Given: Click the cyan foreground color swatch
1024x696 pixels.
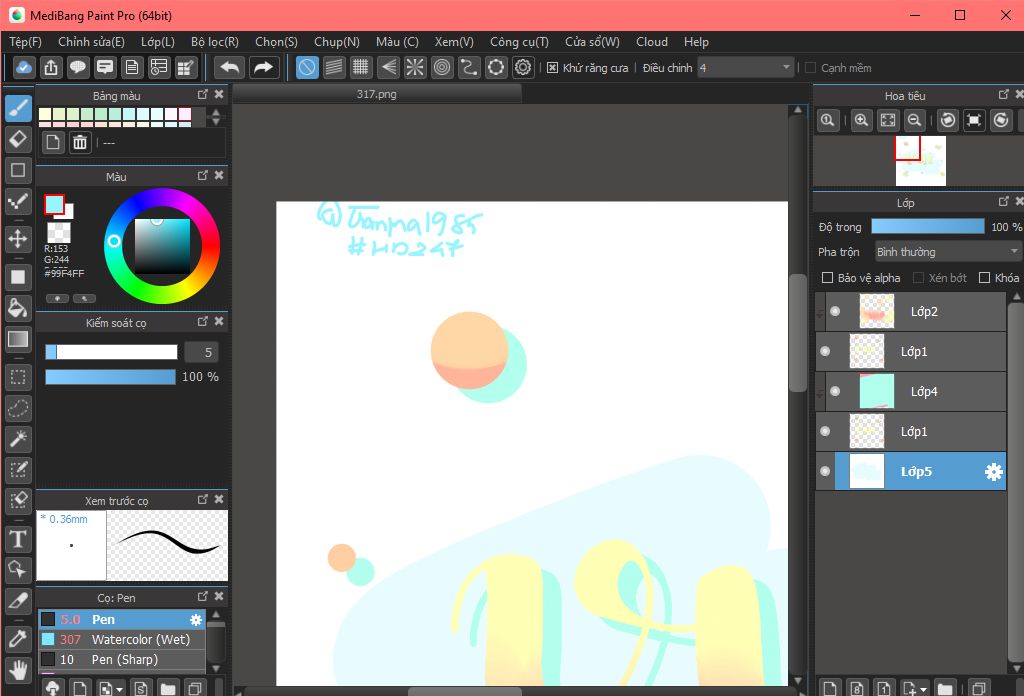Looking at the screenshot, I should [x=54, y=204].
